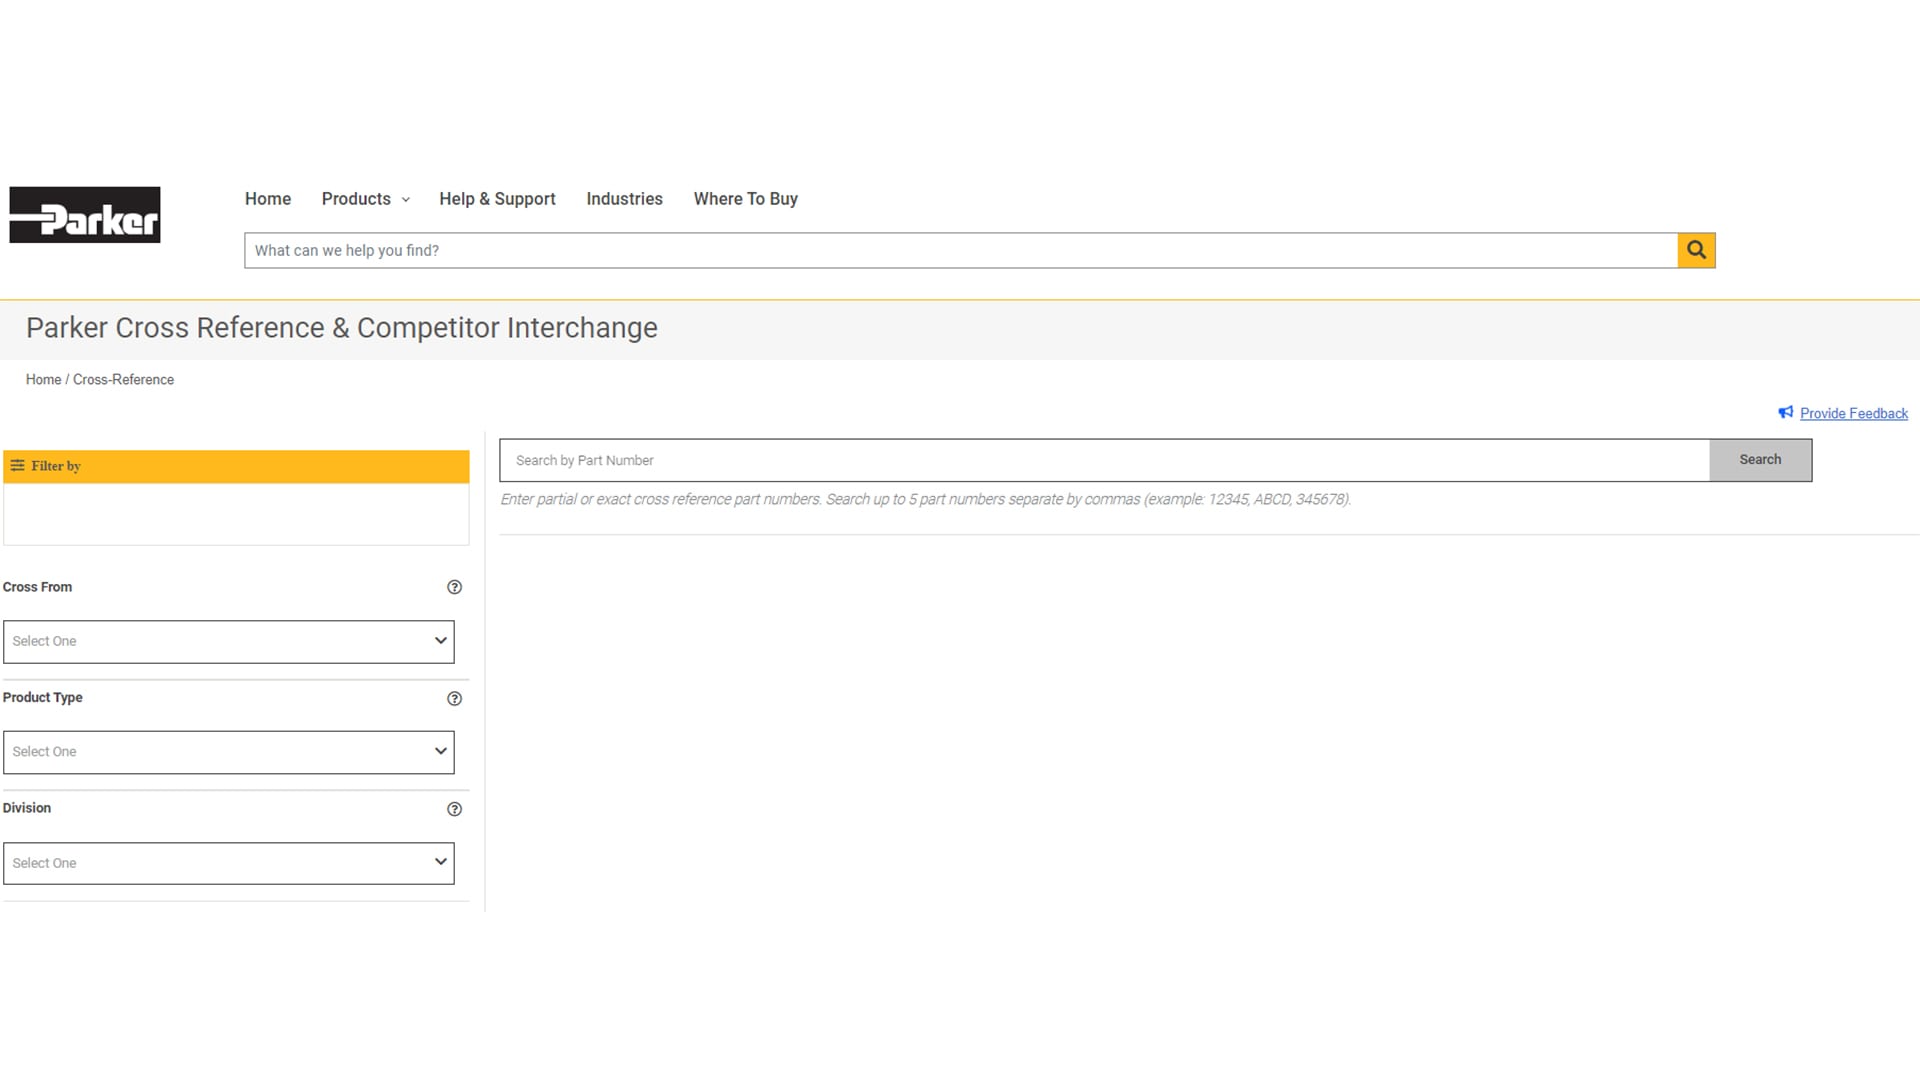Image resolution: width=1920 pixels, height=1080 pixels.
Task: Click the 'What can we help you find' box
Action: 960,250
